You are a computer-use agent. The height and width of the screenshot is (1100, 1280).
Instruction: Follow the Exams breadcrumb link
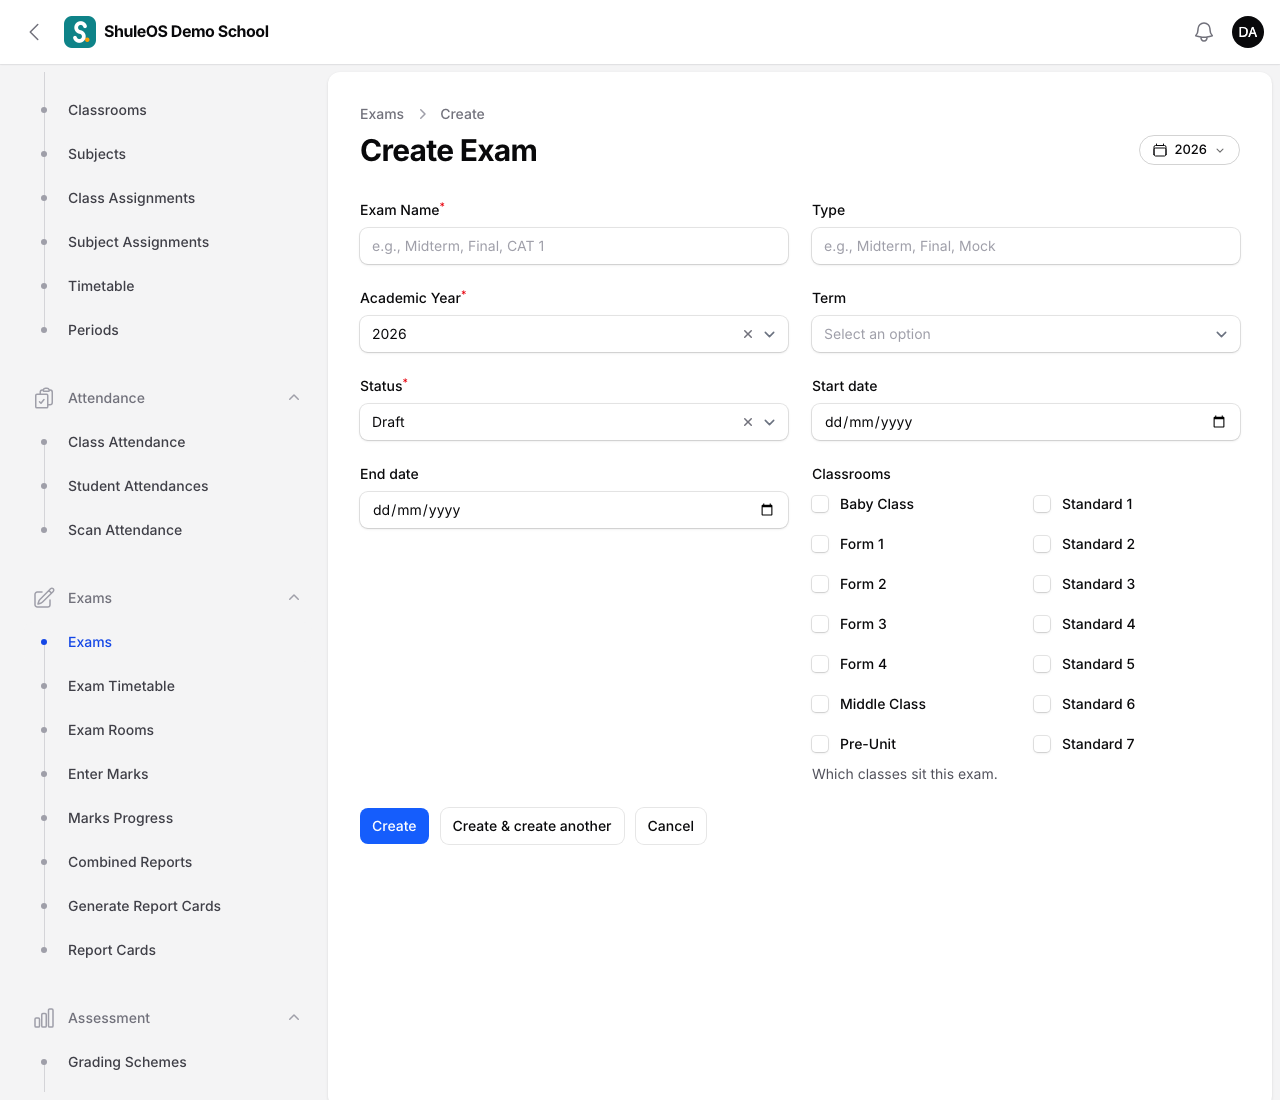tap(382, 114)
